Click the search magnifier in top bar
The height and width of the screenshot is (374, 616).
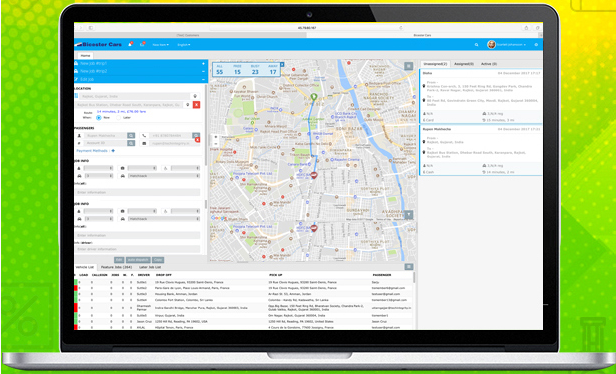477,45
